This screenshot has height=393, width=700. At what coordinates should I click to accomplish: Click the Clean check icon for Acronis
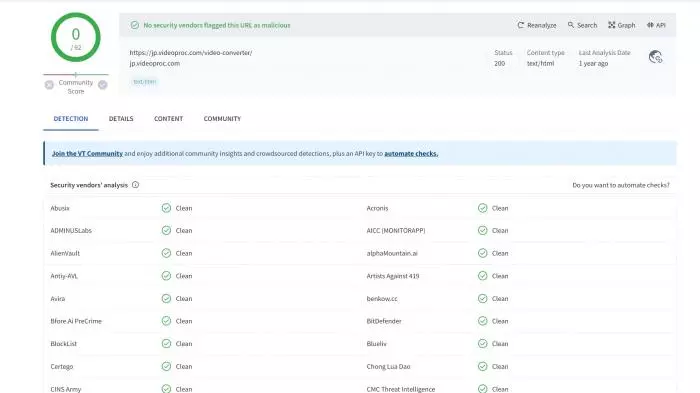pos(482,208)
